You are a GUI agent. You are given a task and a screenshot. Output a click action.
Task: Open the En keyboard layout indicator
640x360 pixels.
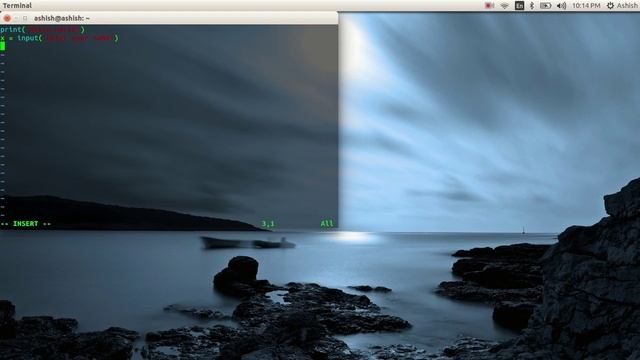[x=519, y=6]
